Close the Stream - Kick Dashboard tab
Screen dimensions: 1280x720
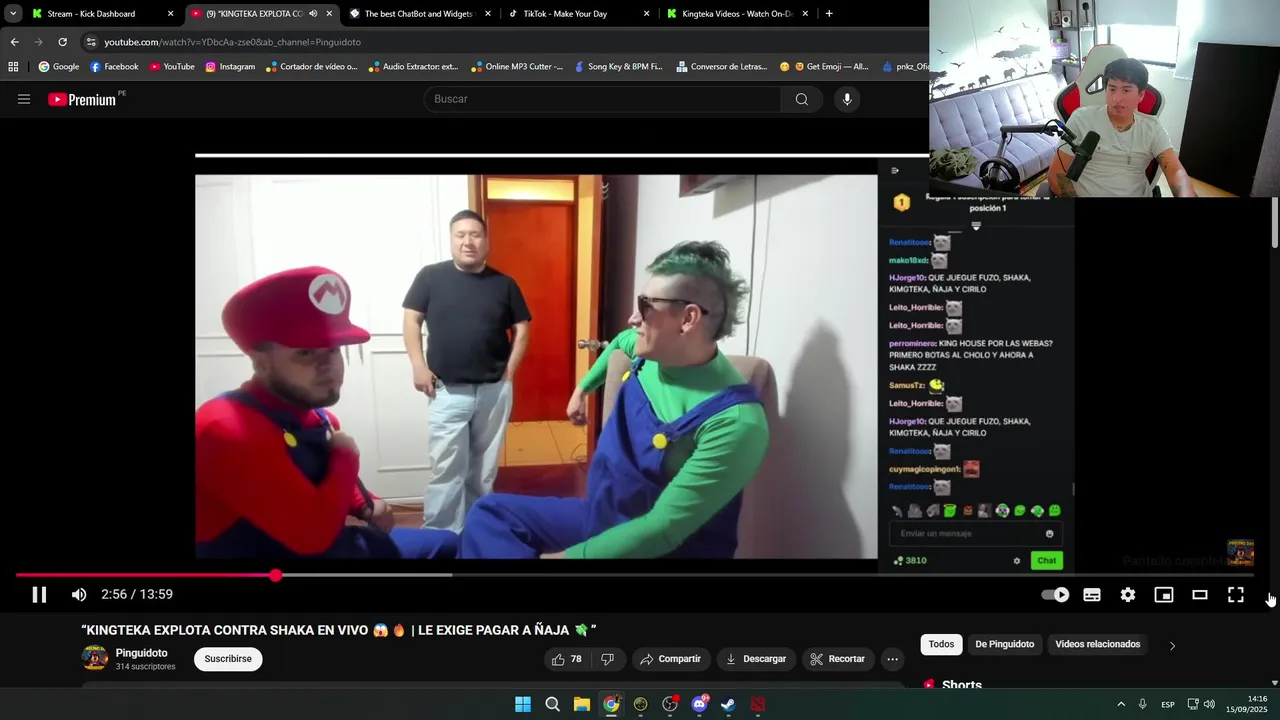[170, 14]
